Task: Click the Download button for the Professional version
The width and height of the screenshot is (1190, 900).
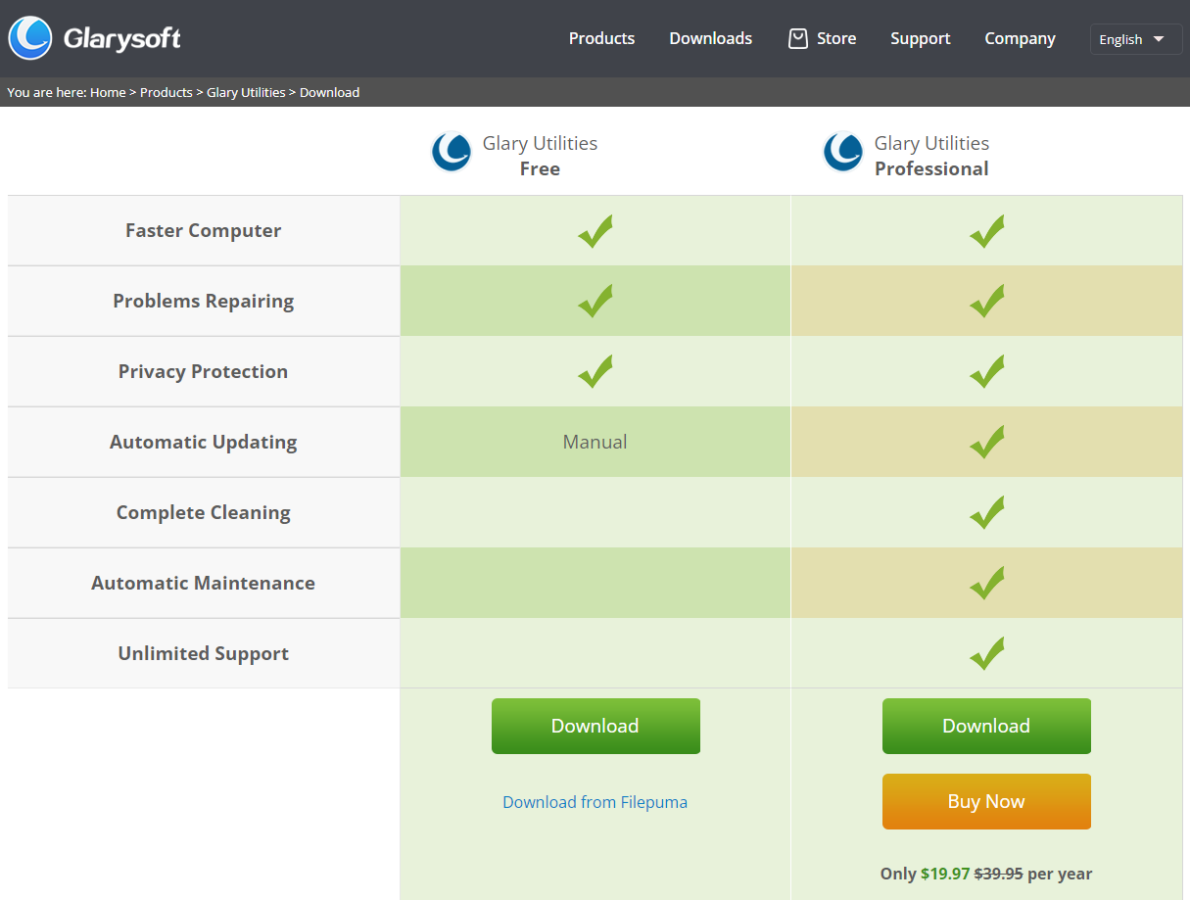Action: point(986,726)
